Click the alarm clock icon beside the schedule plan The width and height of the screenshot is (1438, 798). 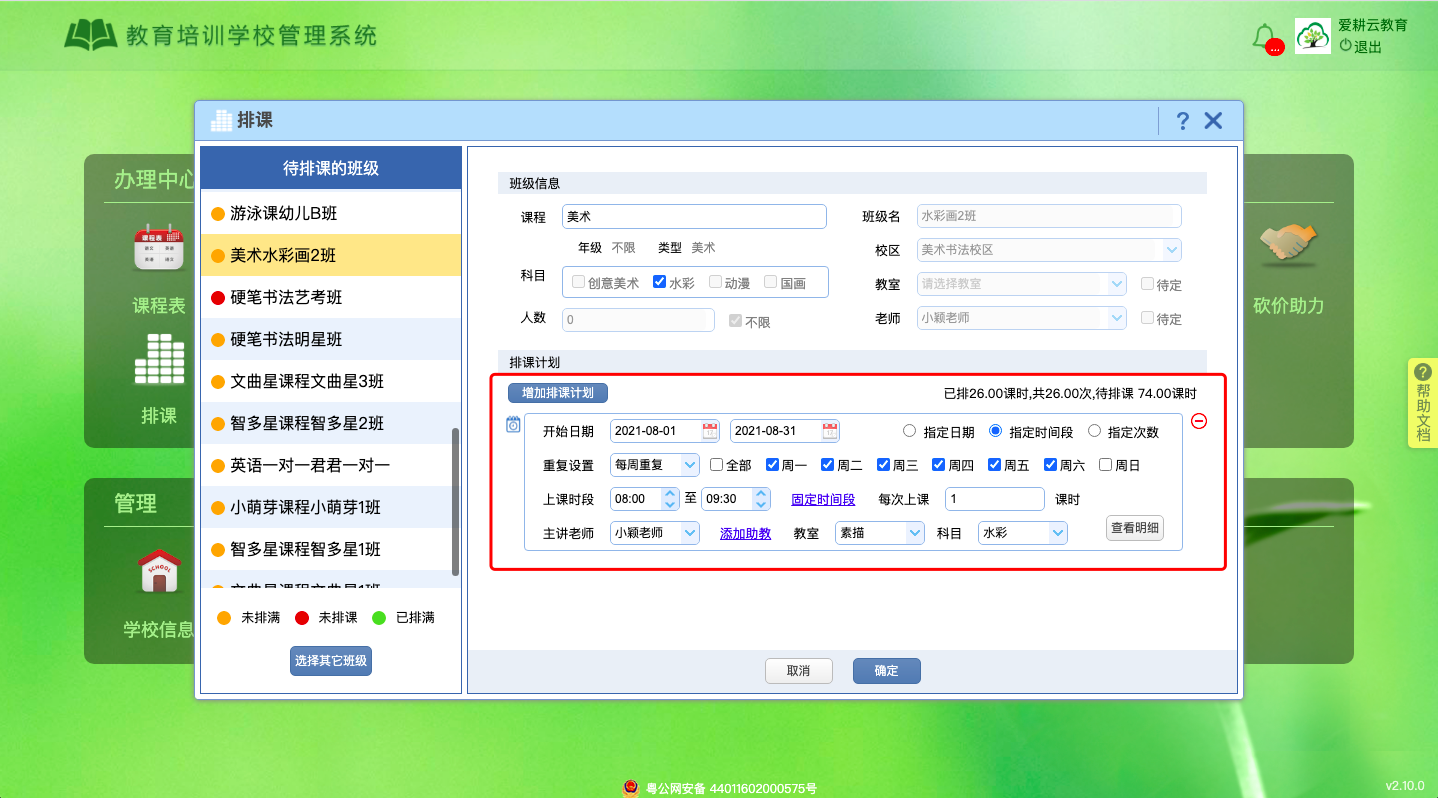click(x=512, y=424)
